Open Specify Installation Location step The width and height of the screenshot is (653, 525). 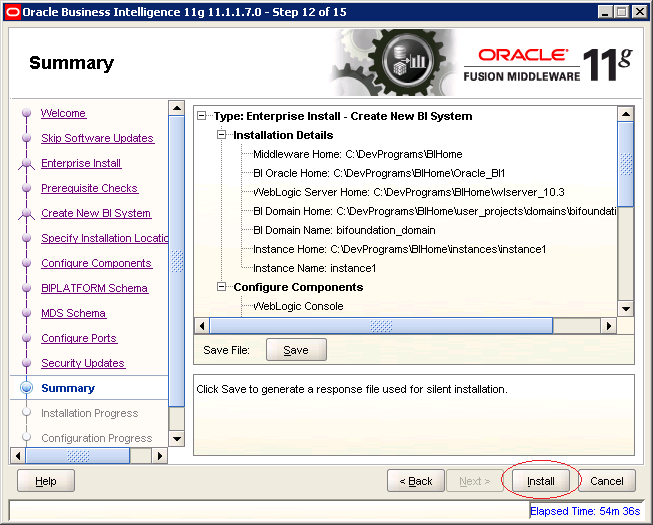(x=105, y=238)
